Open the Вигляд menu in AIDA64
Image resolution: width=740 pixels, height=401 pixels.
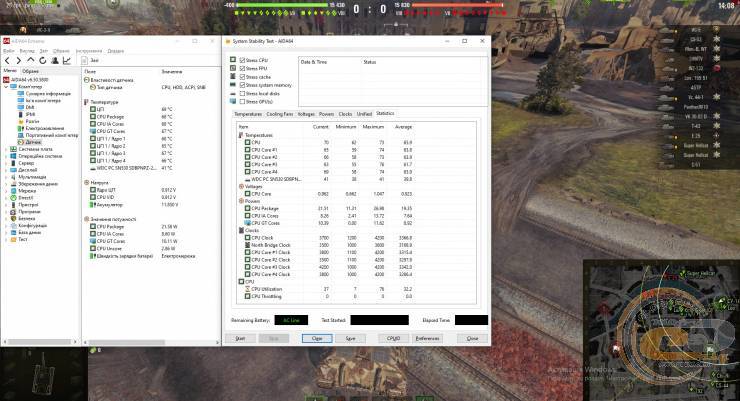point(27,51)
